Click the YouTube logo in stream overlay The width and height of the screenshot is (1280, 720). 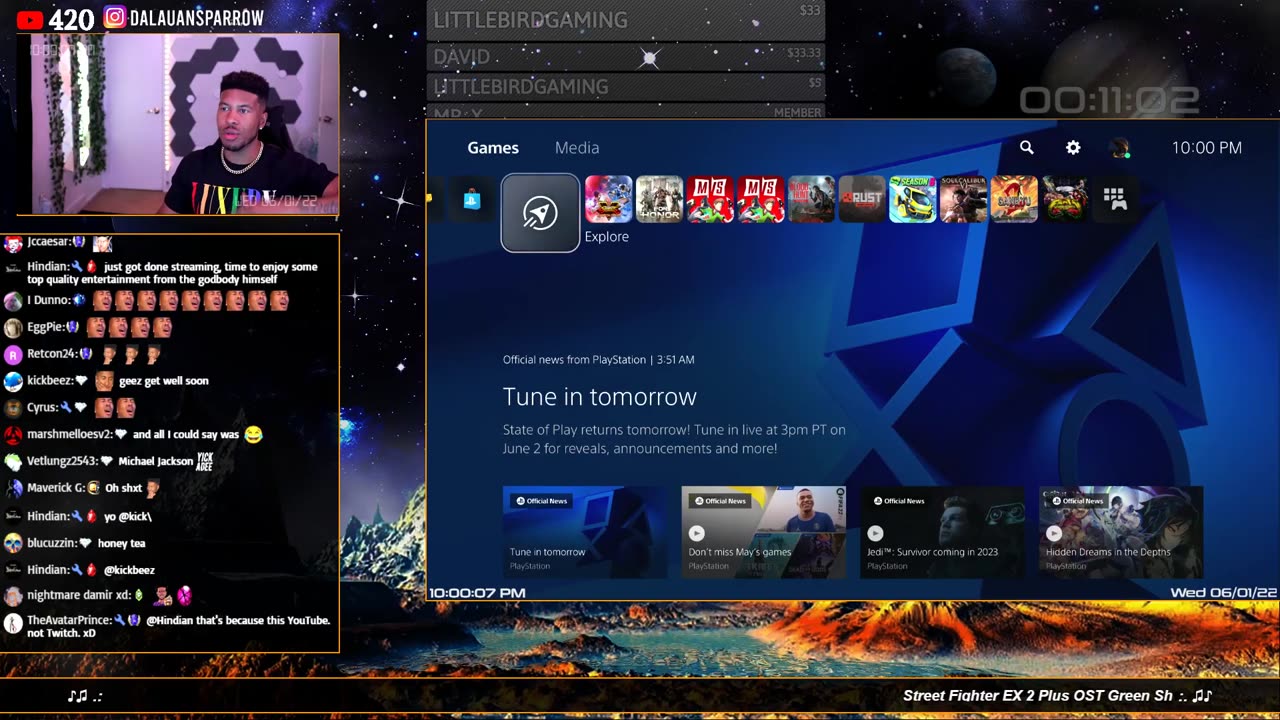[x=30, y=19]
